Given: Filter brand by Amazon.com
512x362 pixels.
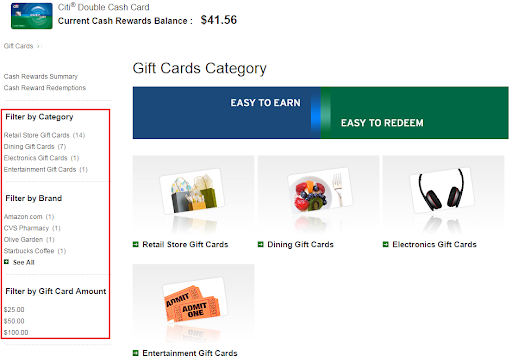Looking at the screenshot, I should [x=29, y=217].
